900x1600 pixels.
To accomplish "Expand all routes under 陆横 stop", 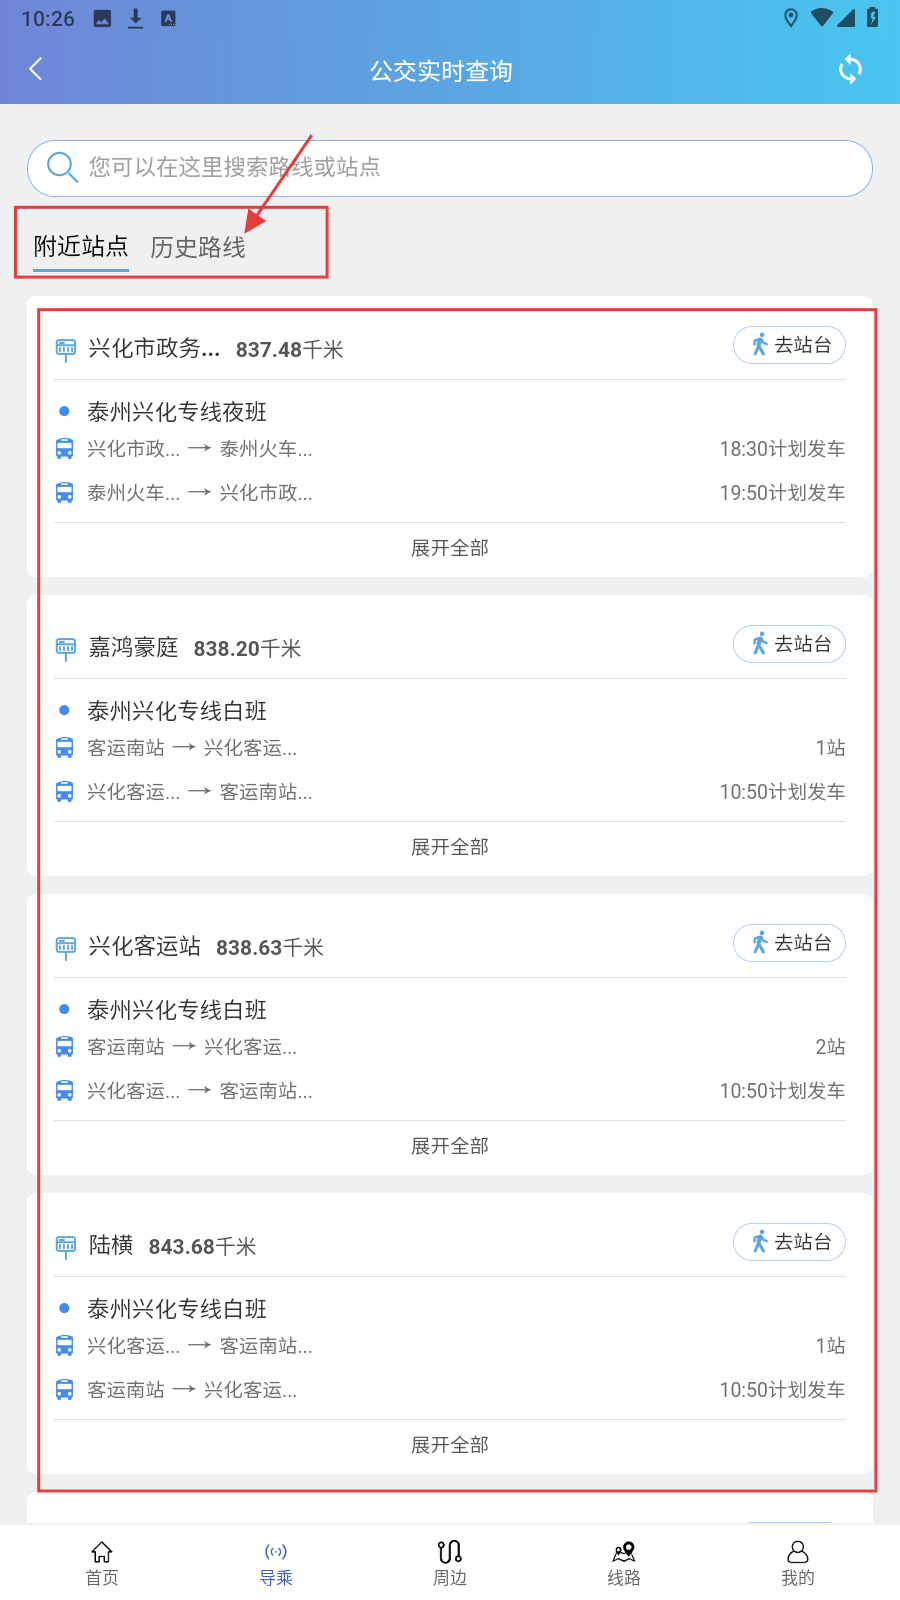I will (450, 1445).
